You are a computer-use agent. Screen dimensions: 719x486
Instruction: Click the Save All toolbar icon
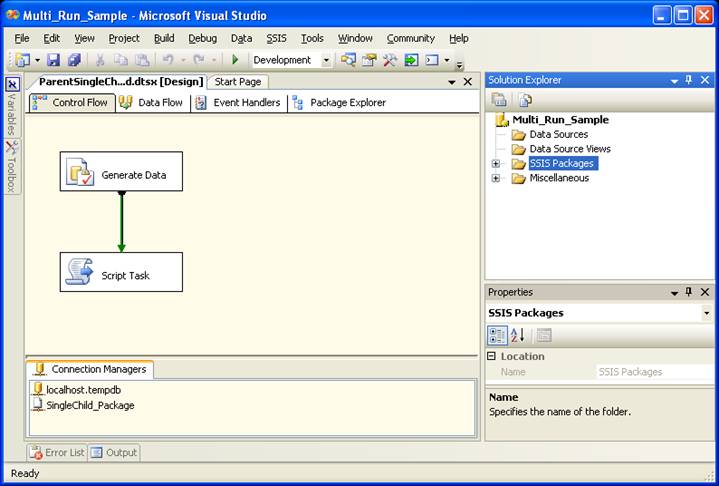point(74,60)
